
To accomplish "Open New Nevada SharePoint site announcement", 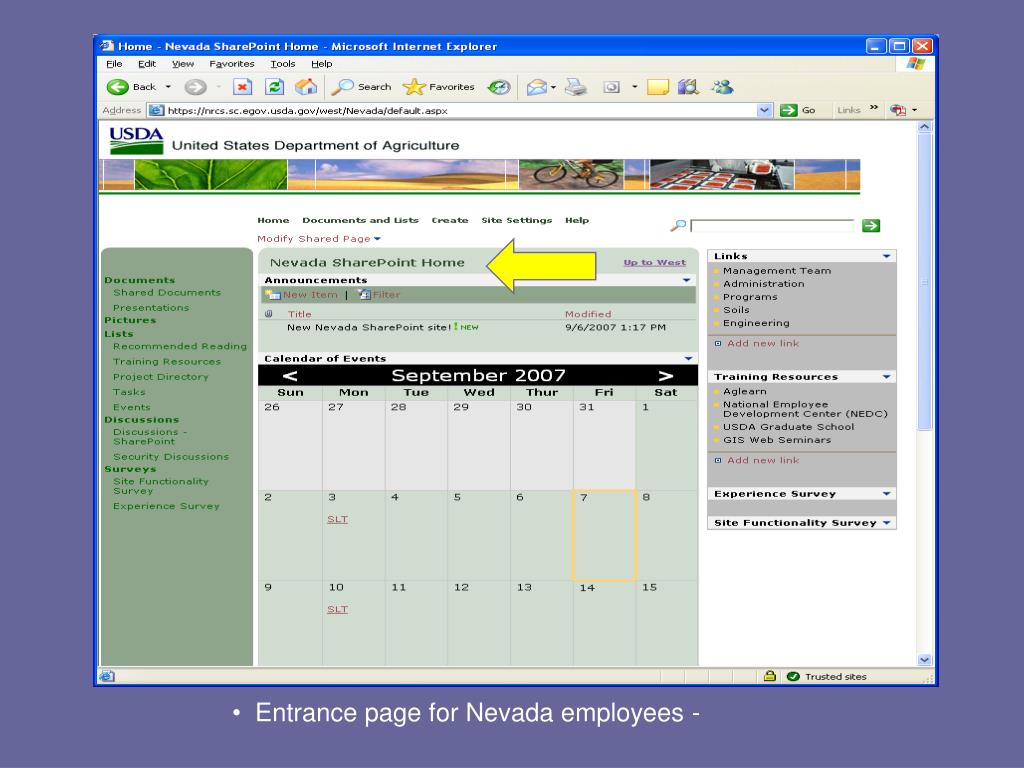I will [x=368, y=327].
